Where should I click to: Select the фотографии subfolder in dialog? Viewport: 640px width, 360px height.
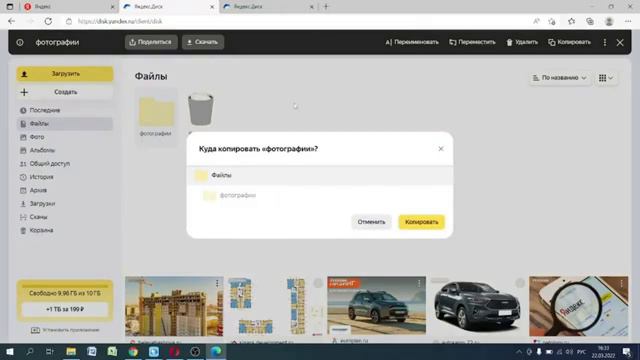pyautogui.click(x=320, y=196)
